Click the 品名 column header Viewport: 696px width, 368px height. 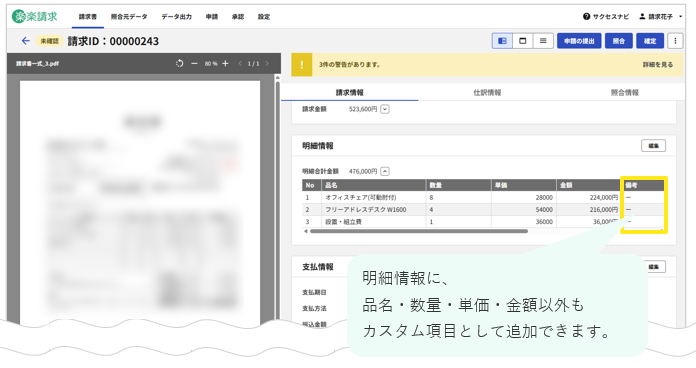click(x=374, y=185)
